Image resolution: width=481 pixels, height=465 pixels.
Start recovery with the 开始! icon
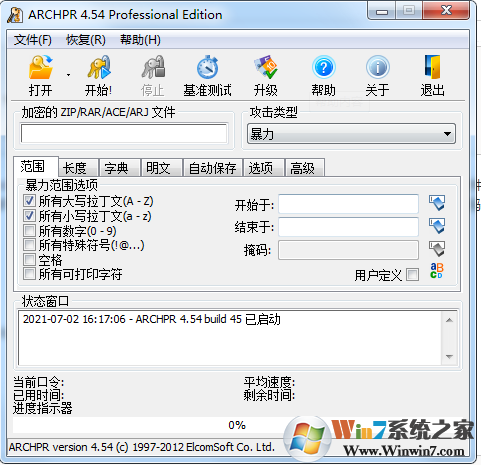[98, 68]
